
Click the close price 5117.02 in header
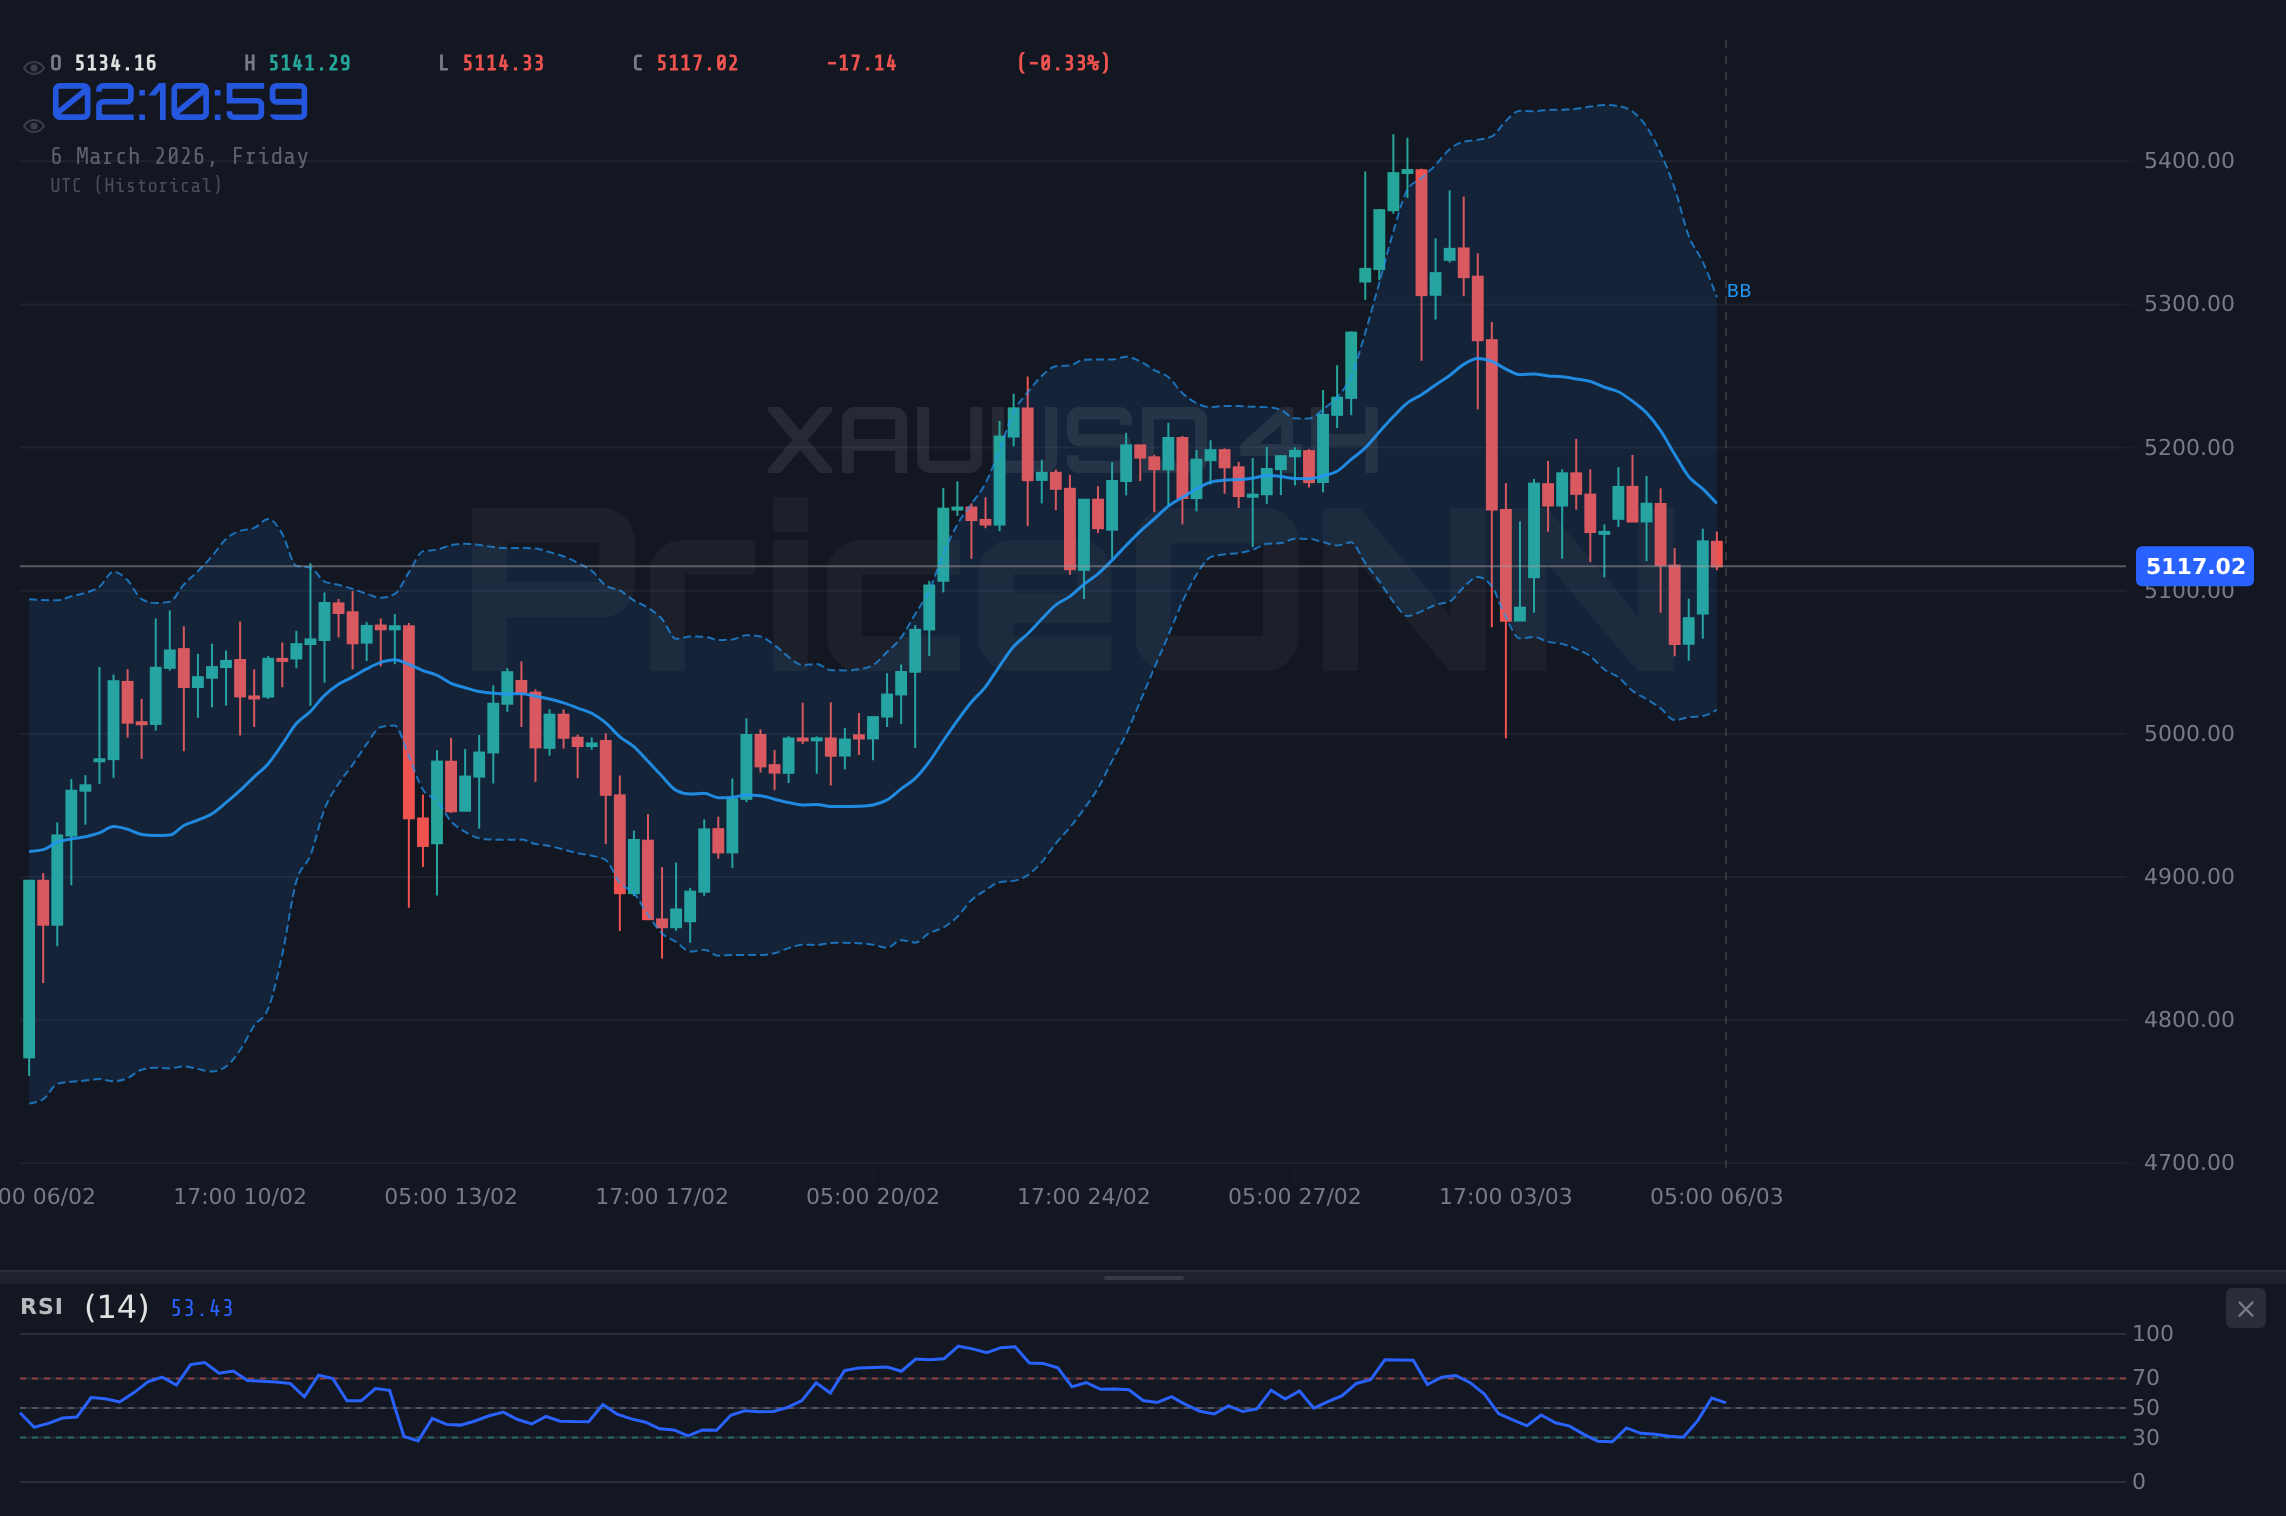[697, 64]
